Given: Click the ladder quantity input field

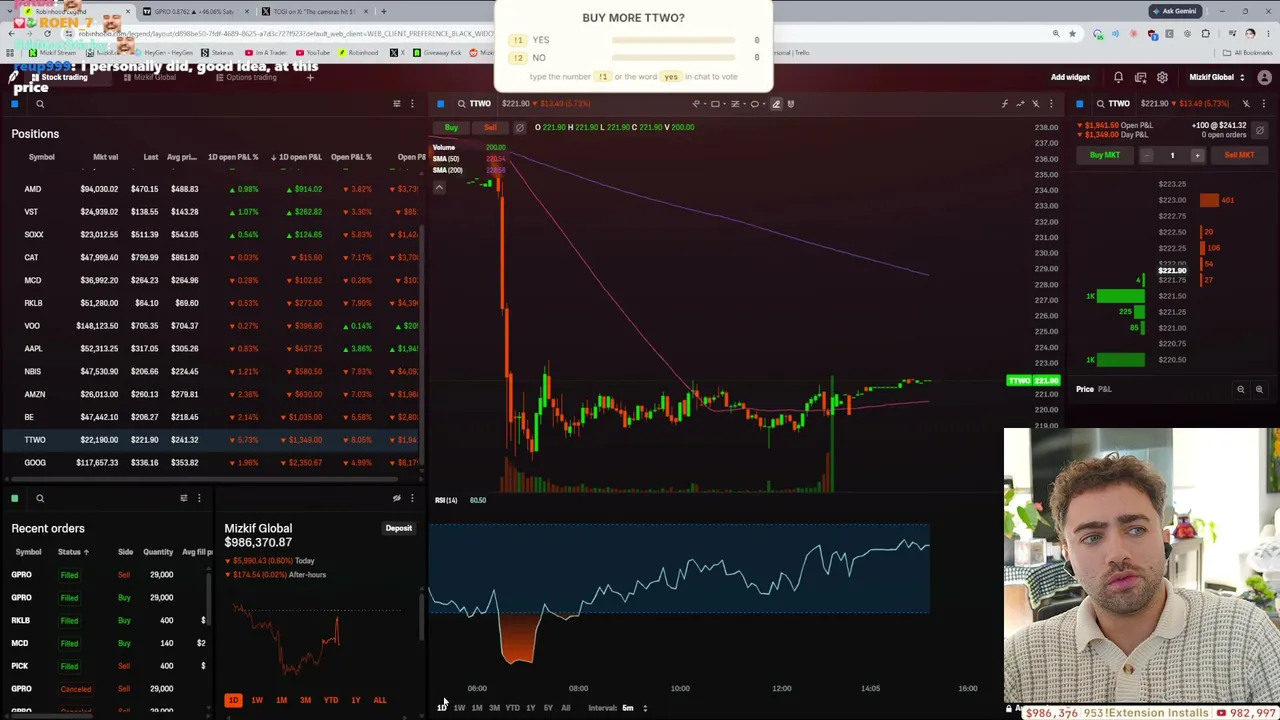Looking at the screenshot, I should 1172,155.
